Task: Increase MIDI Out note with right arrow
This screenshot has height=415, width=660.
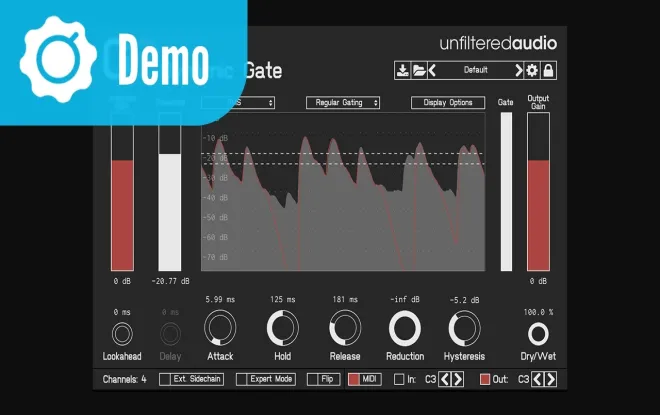Action: 551,379
